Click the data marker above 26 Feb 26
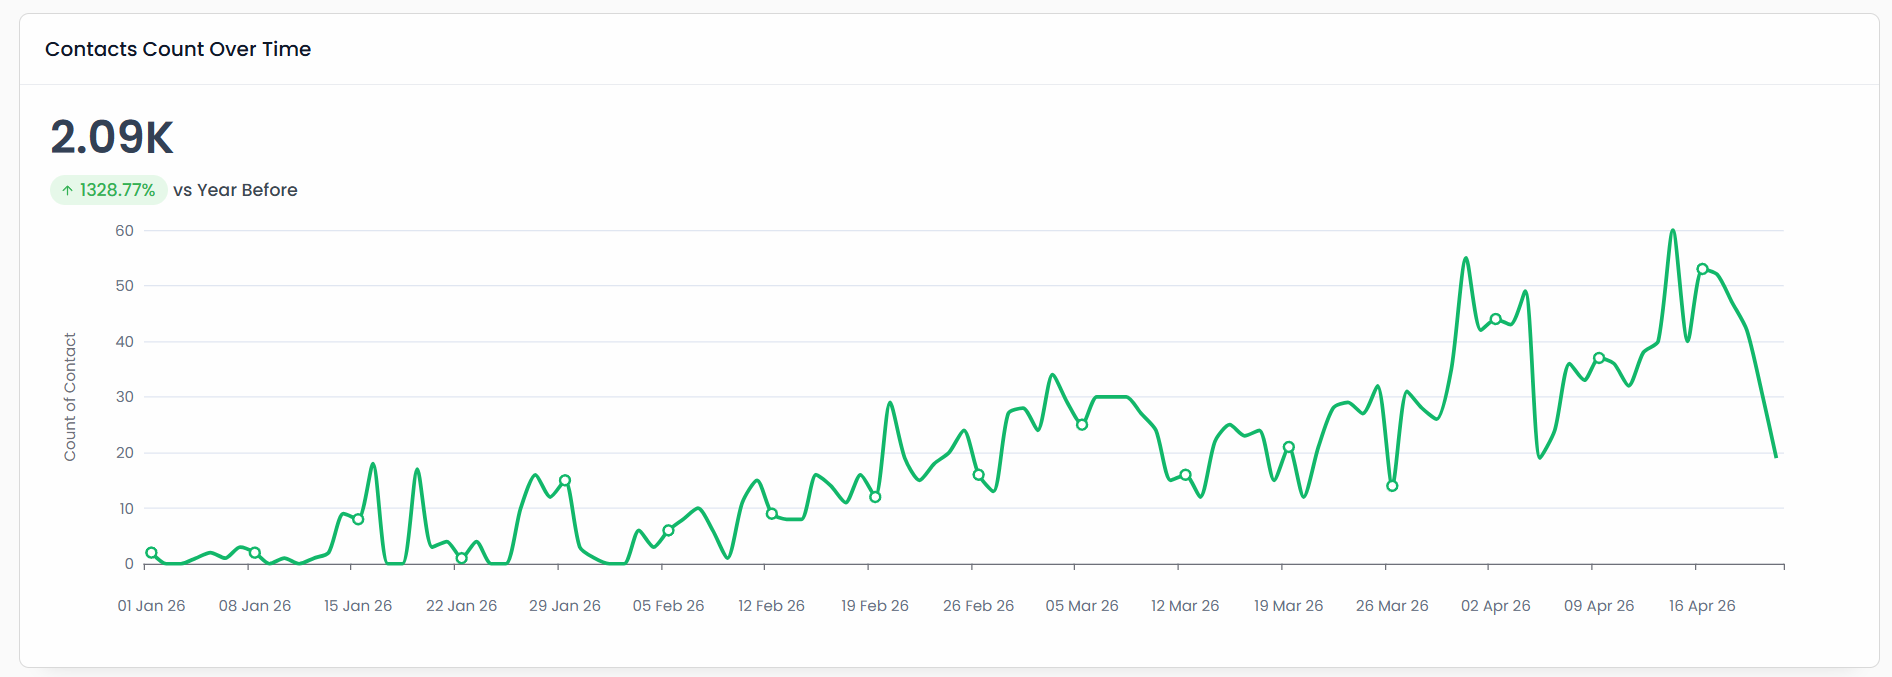The image size is (1892, 677). pos(979,475)
